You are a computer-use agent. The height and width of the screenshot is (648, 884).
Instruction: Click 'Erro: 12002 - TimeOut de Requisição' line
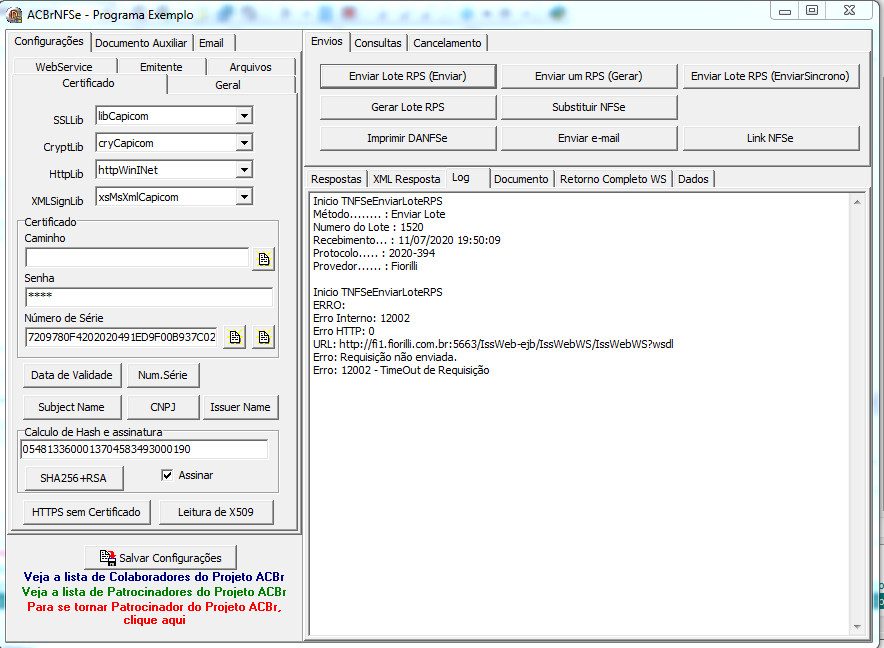click(401, 370)
